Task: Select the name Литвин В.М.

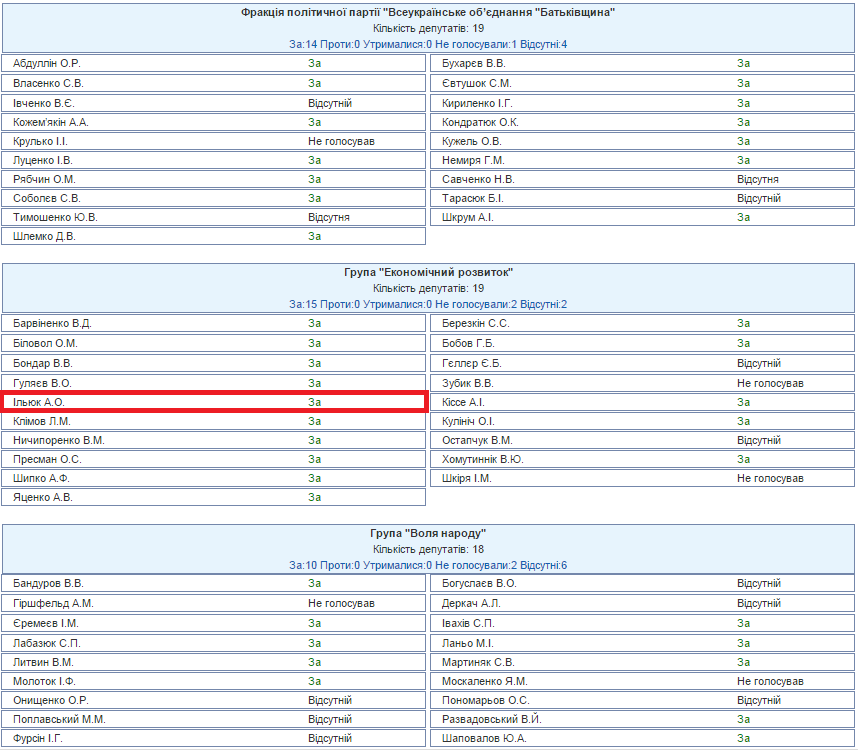Action: tap(43, 662)
